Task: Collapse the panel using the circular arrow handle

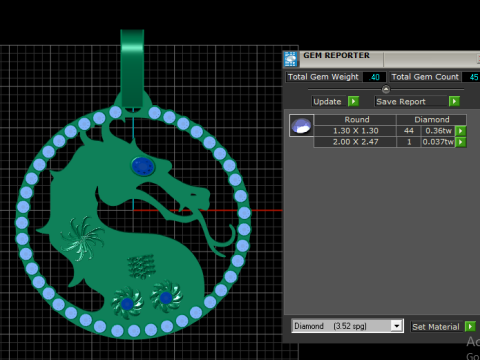Action: pos(386,89)
